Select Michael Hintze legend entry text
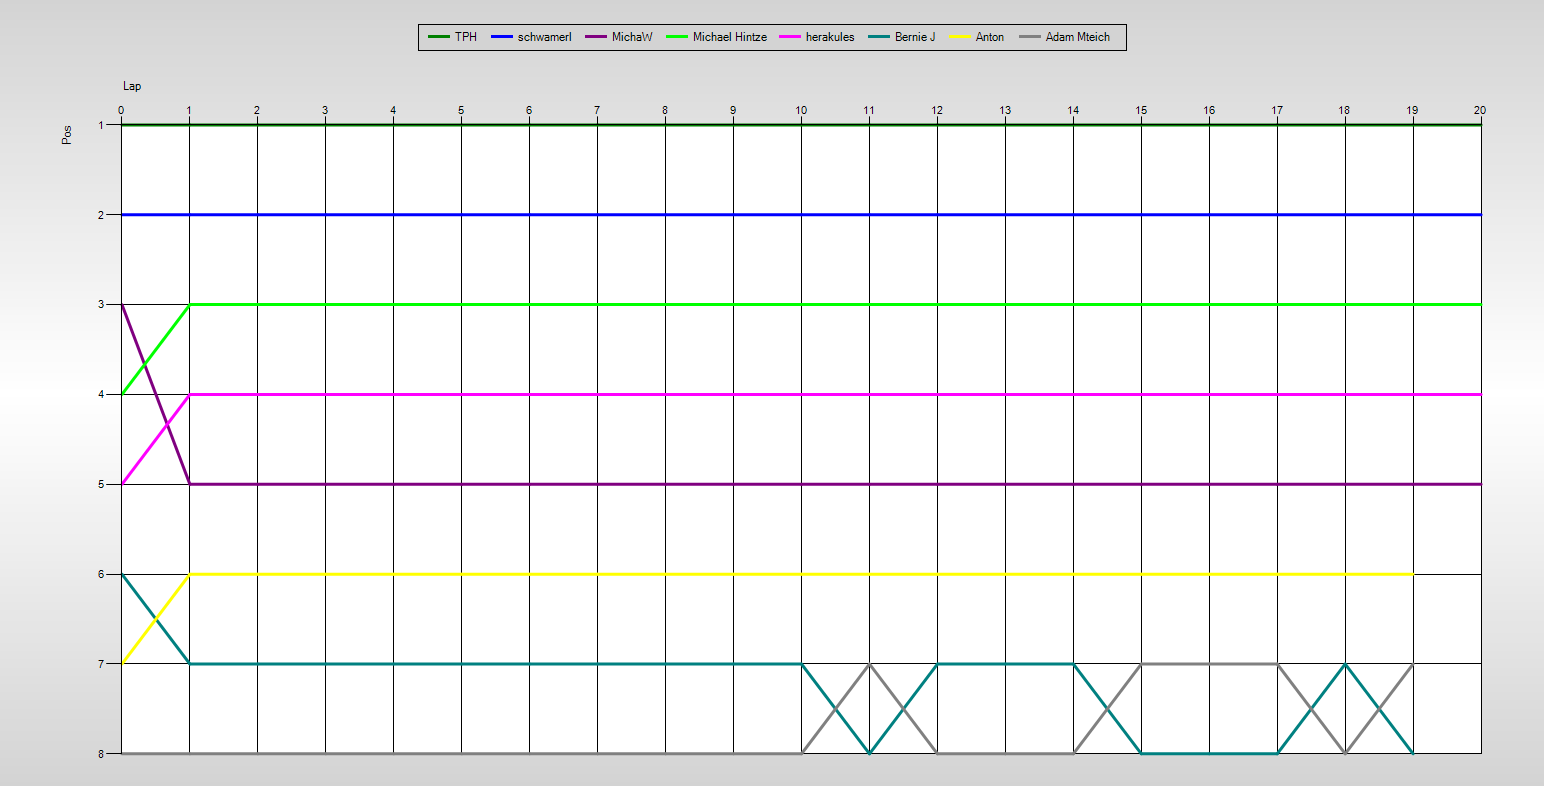This screenshot has height=786, width=1544. (x=729, y=37)
